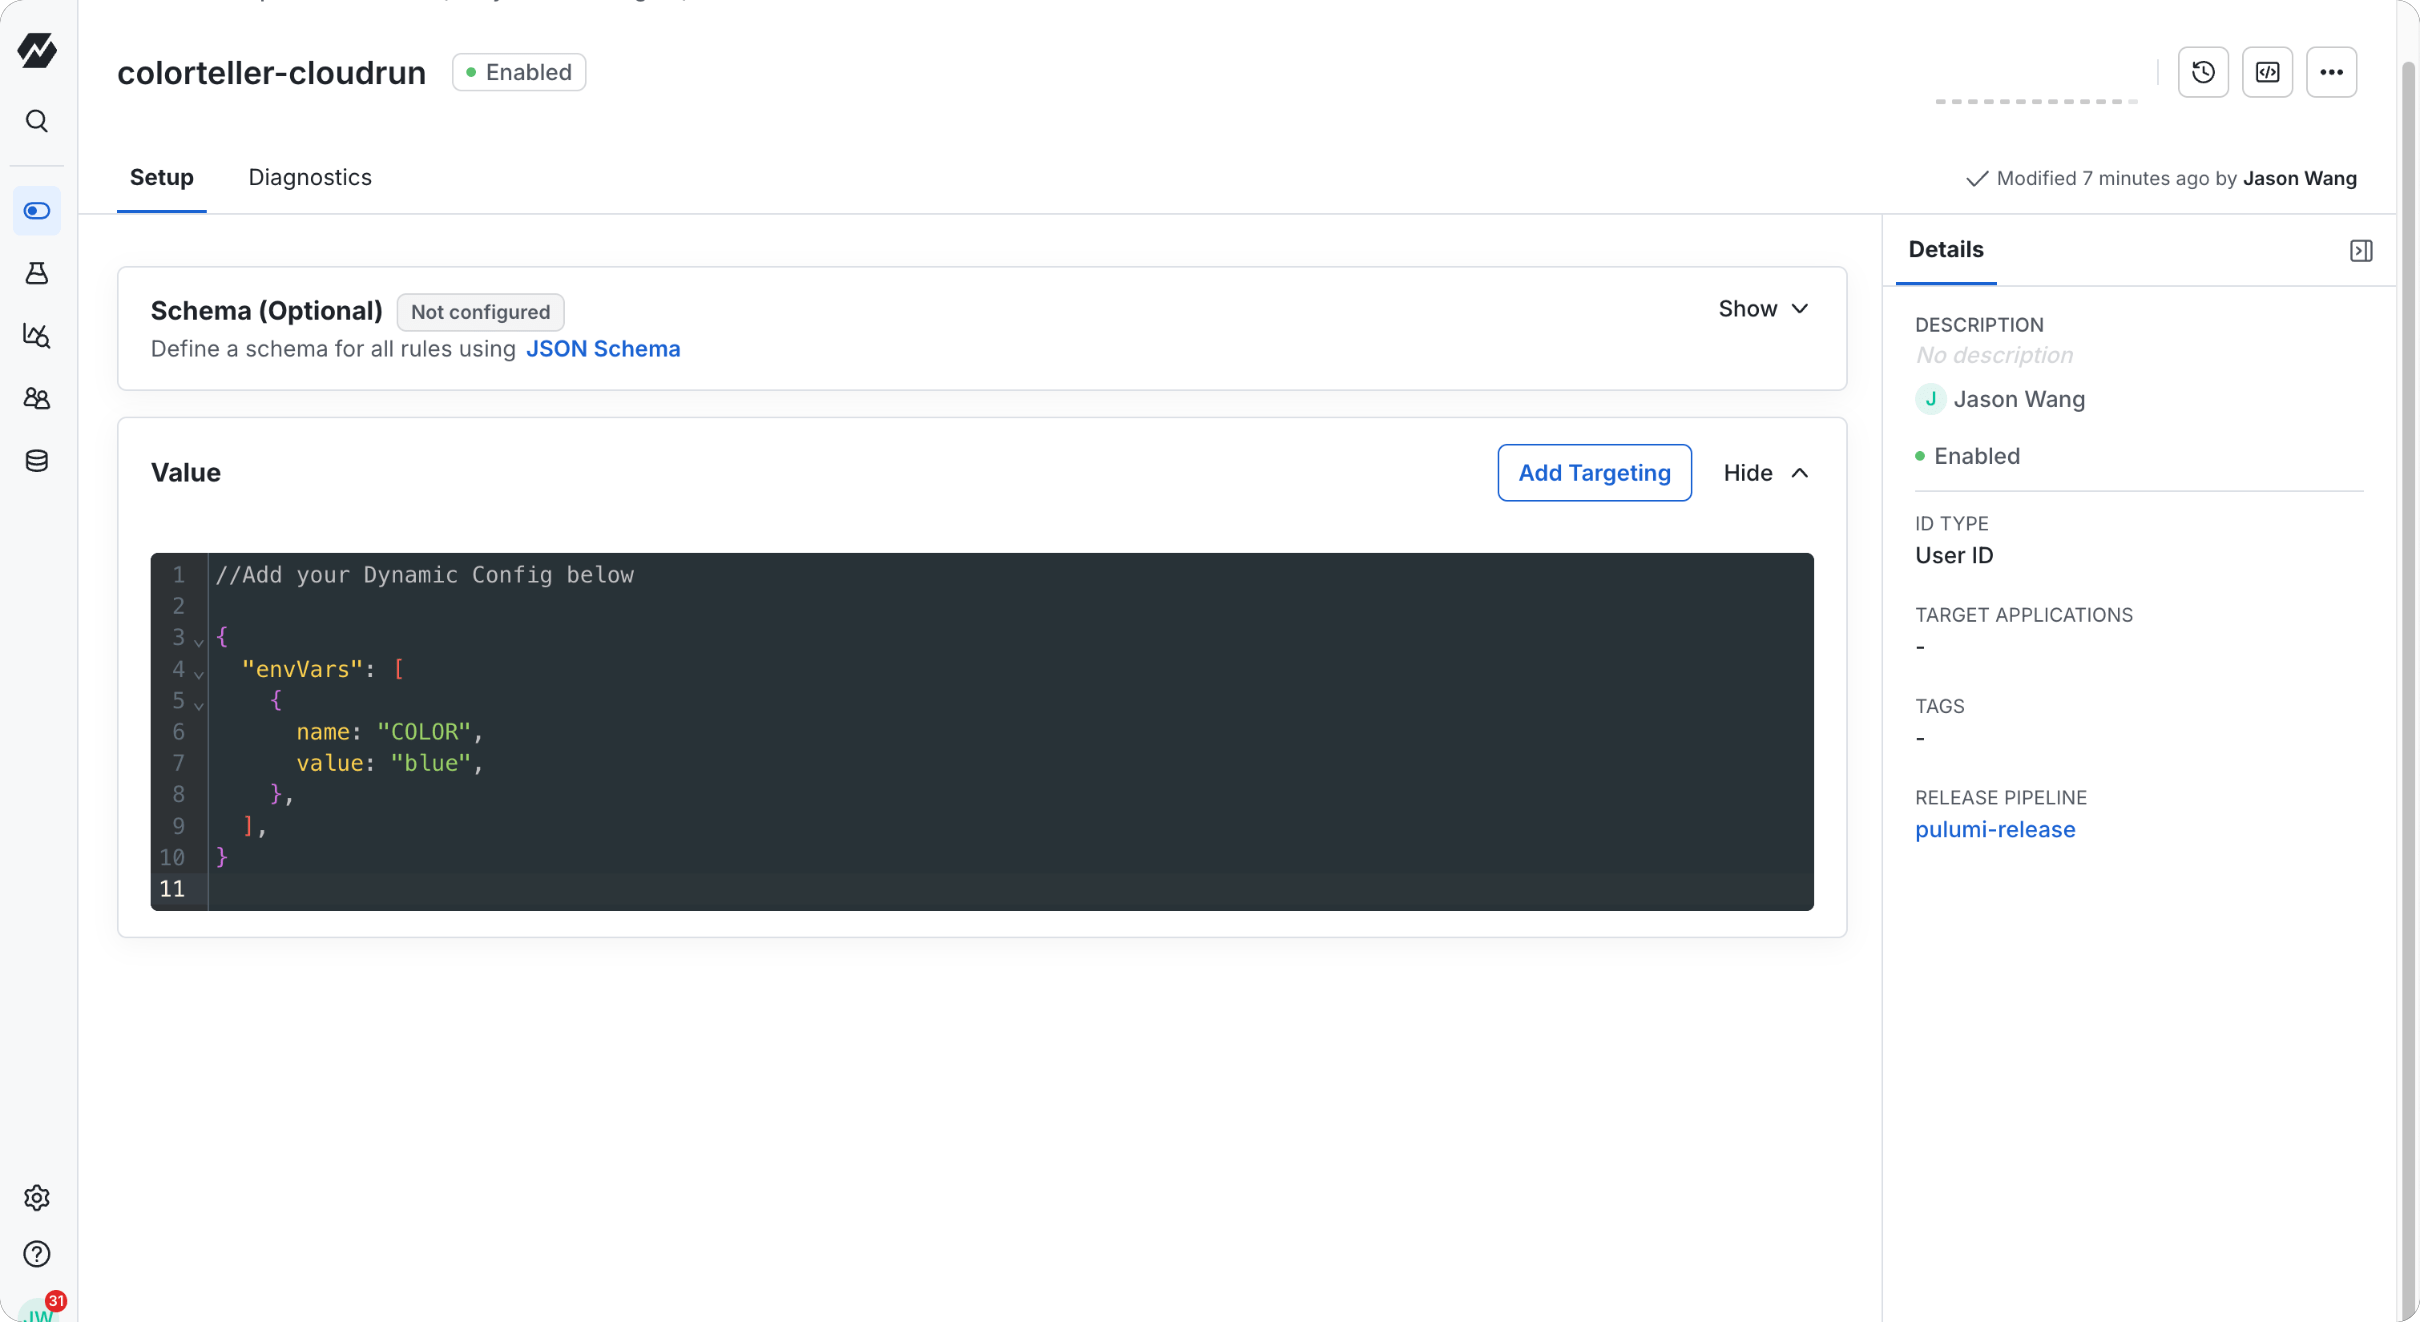2420x1322 pixels.
Task: Open the Data database icon
Action: (37, 460)
